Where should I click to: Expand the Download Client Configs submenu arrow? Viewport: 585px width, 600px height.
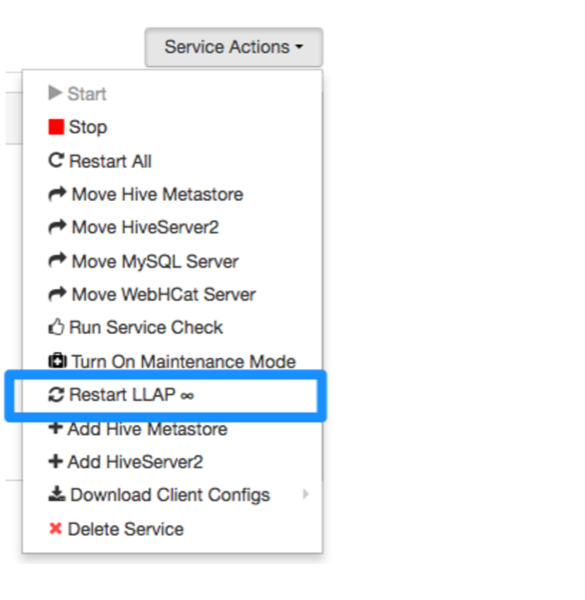pyautogui.click(x=305, y=494)
